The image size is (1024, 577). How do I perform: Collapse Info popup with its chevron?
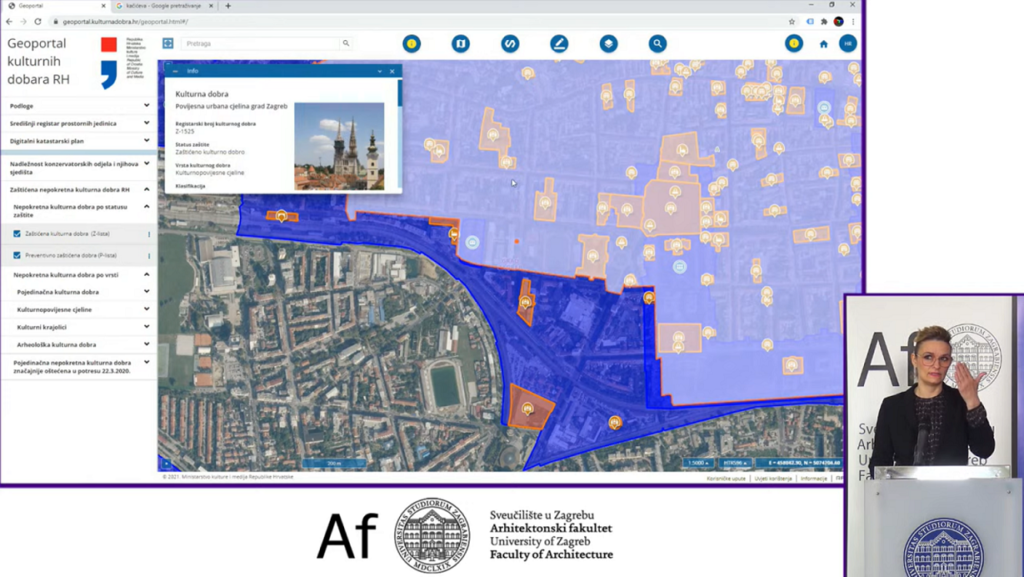379,71
